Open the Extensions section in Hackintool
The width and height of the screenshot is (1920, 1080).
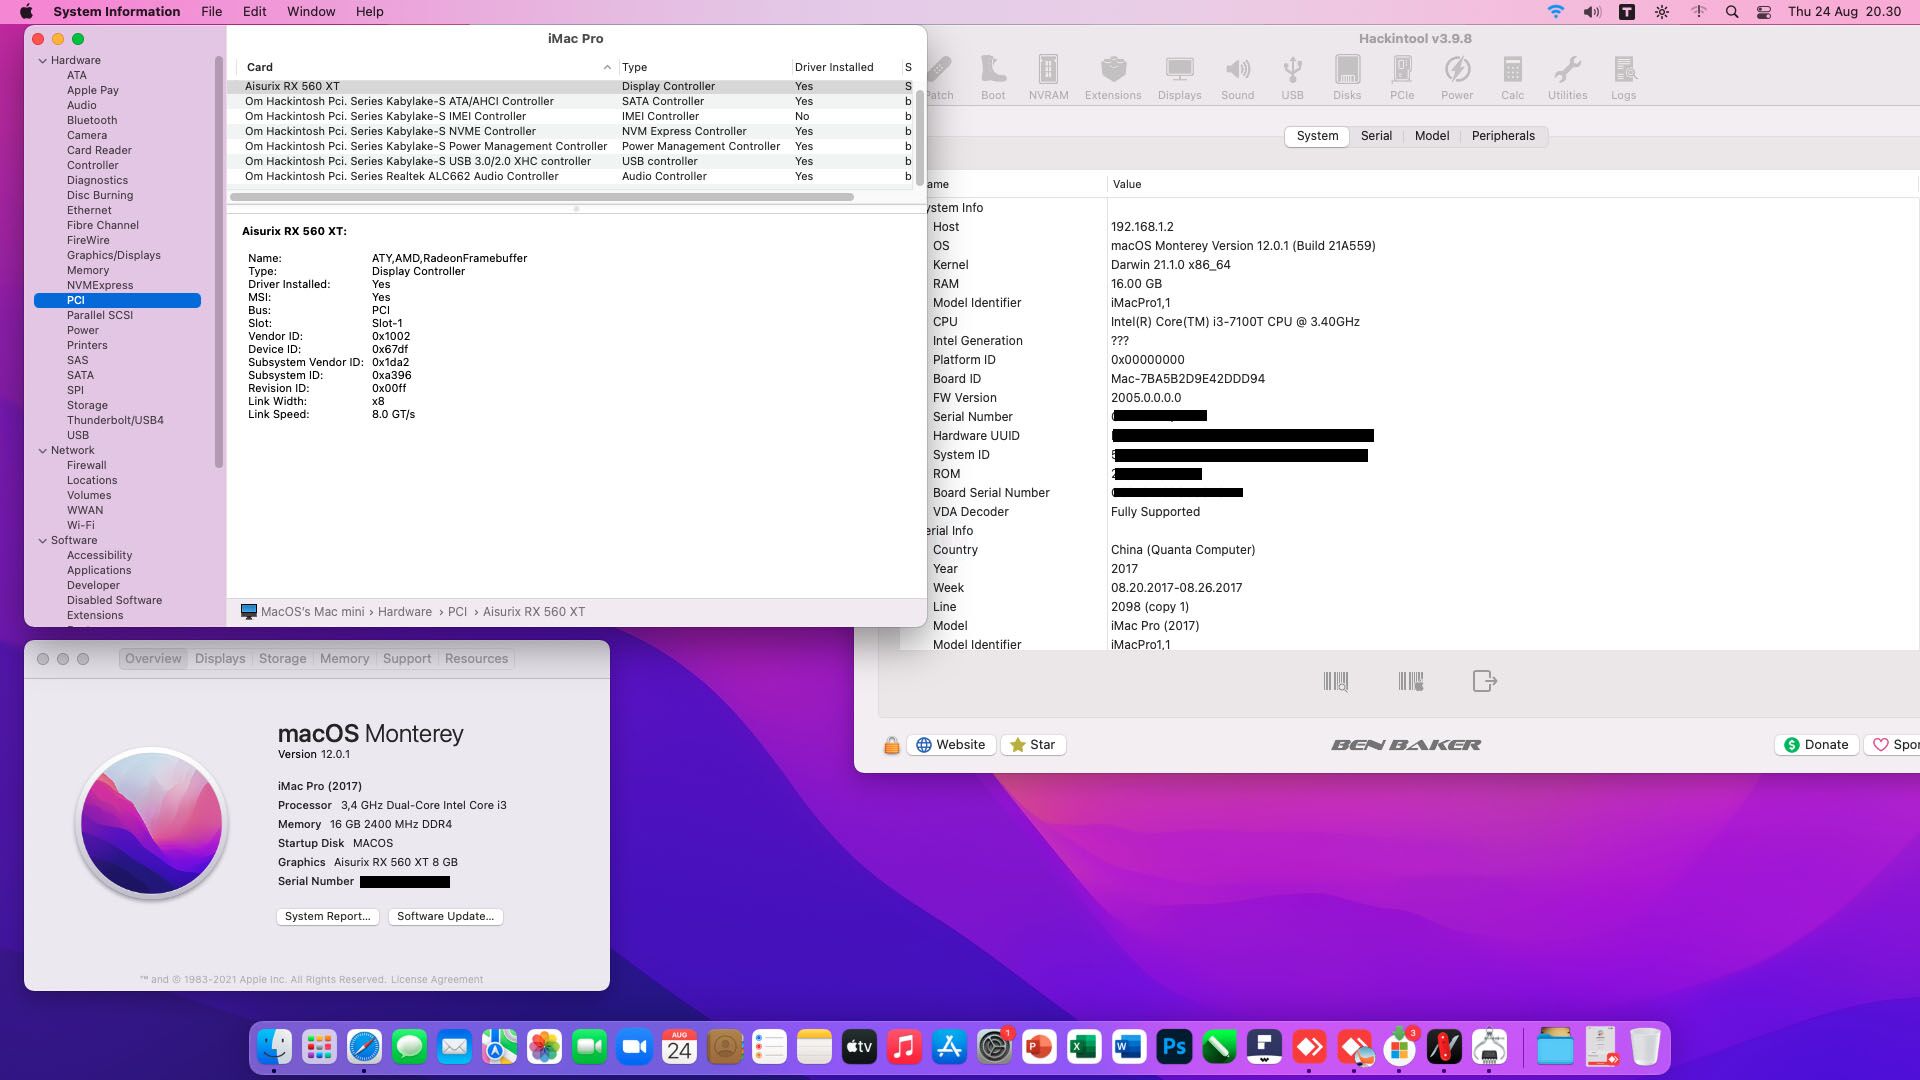pos(1113,78)
